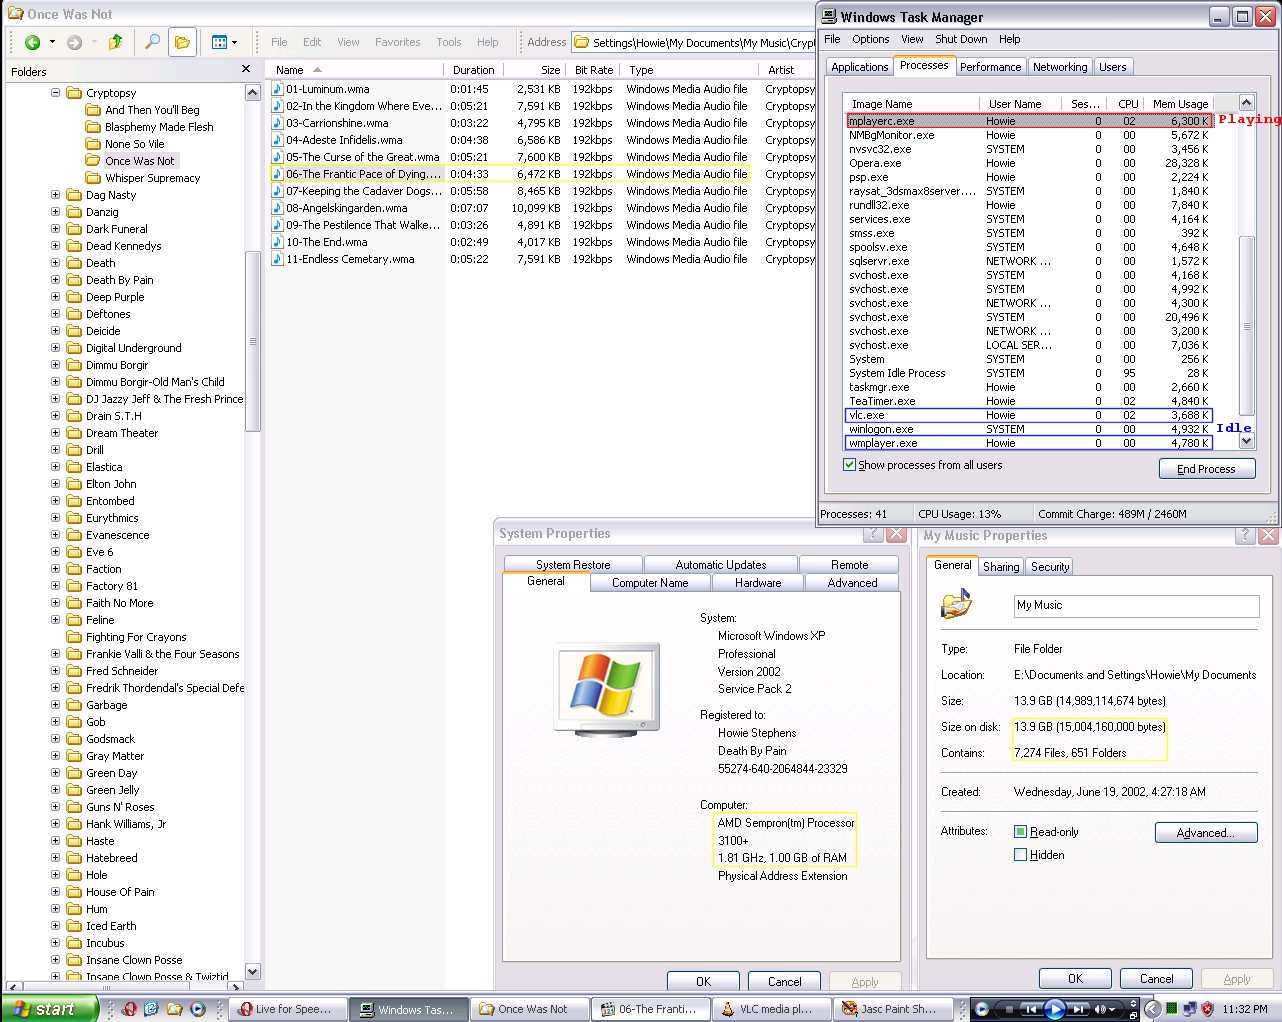Click the My Music folder icon in Properties
Image resolution: width=1282 pixels, height=1022 pixels.
956,604
